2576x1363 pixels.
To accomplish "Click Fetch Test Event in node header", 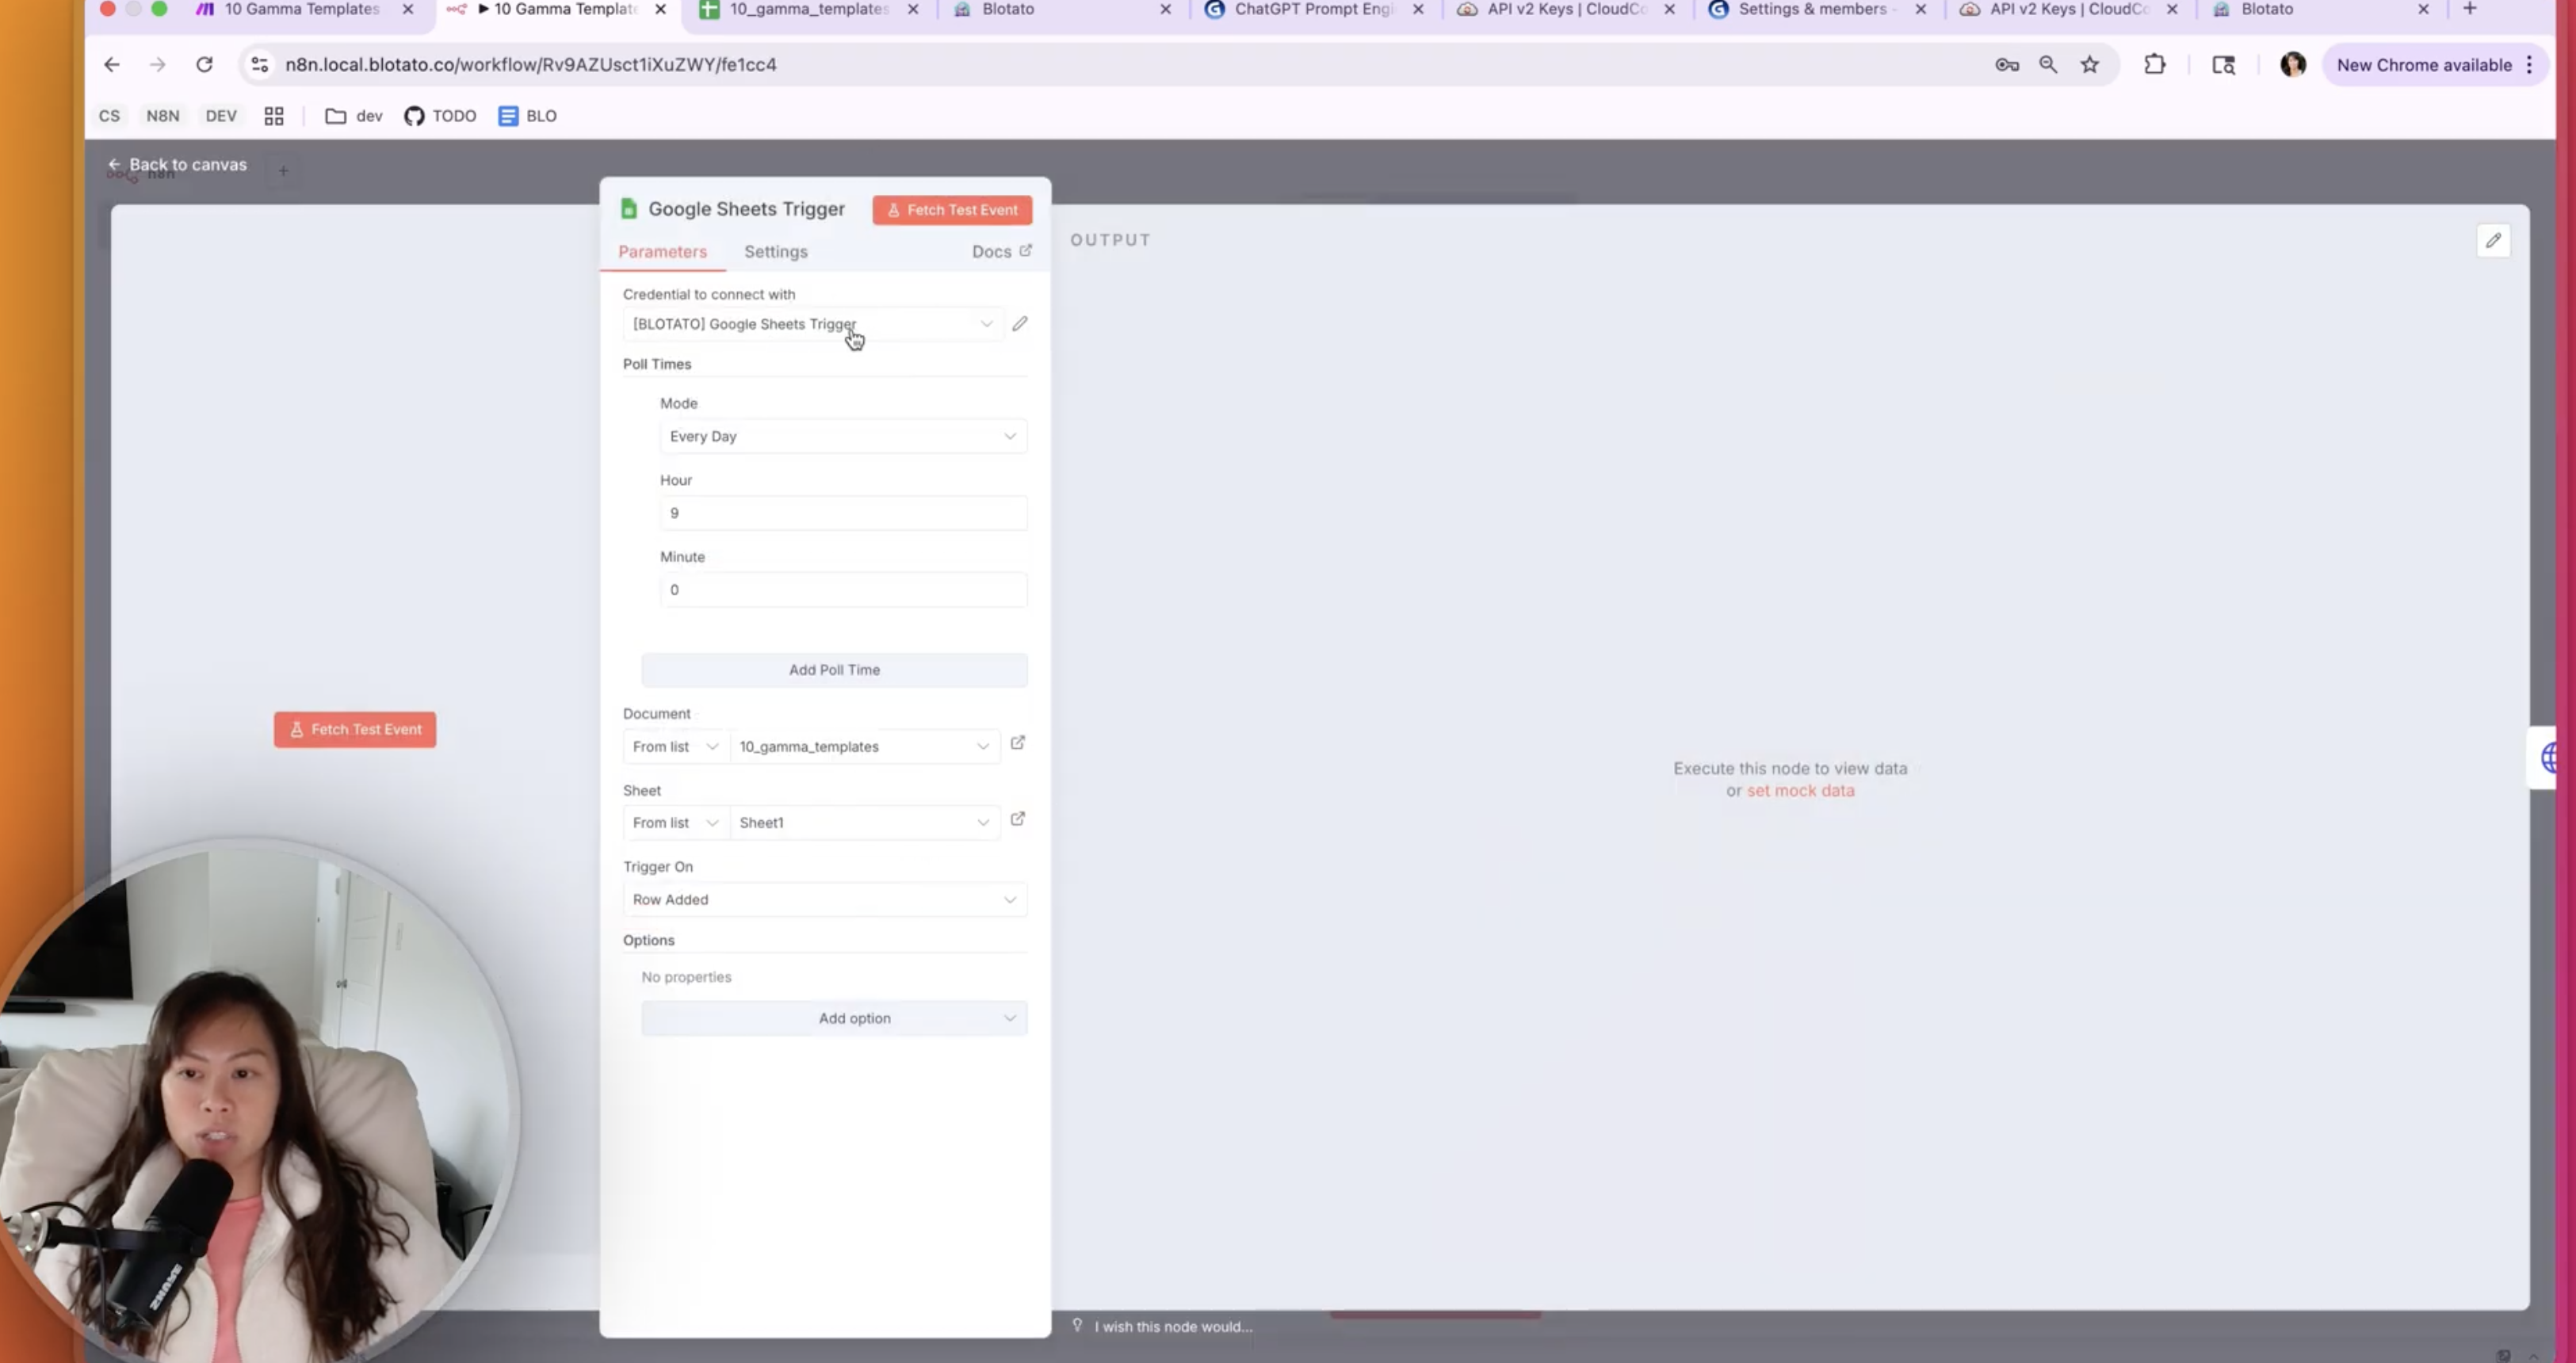I will (952, 210).
